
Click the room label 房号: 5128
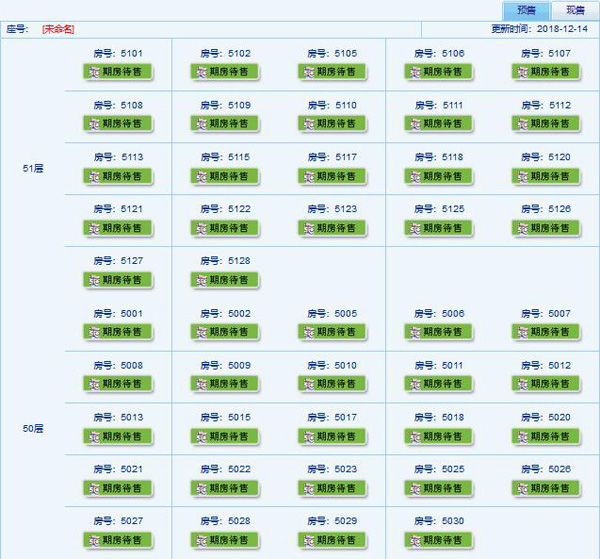click(225, 261)
